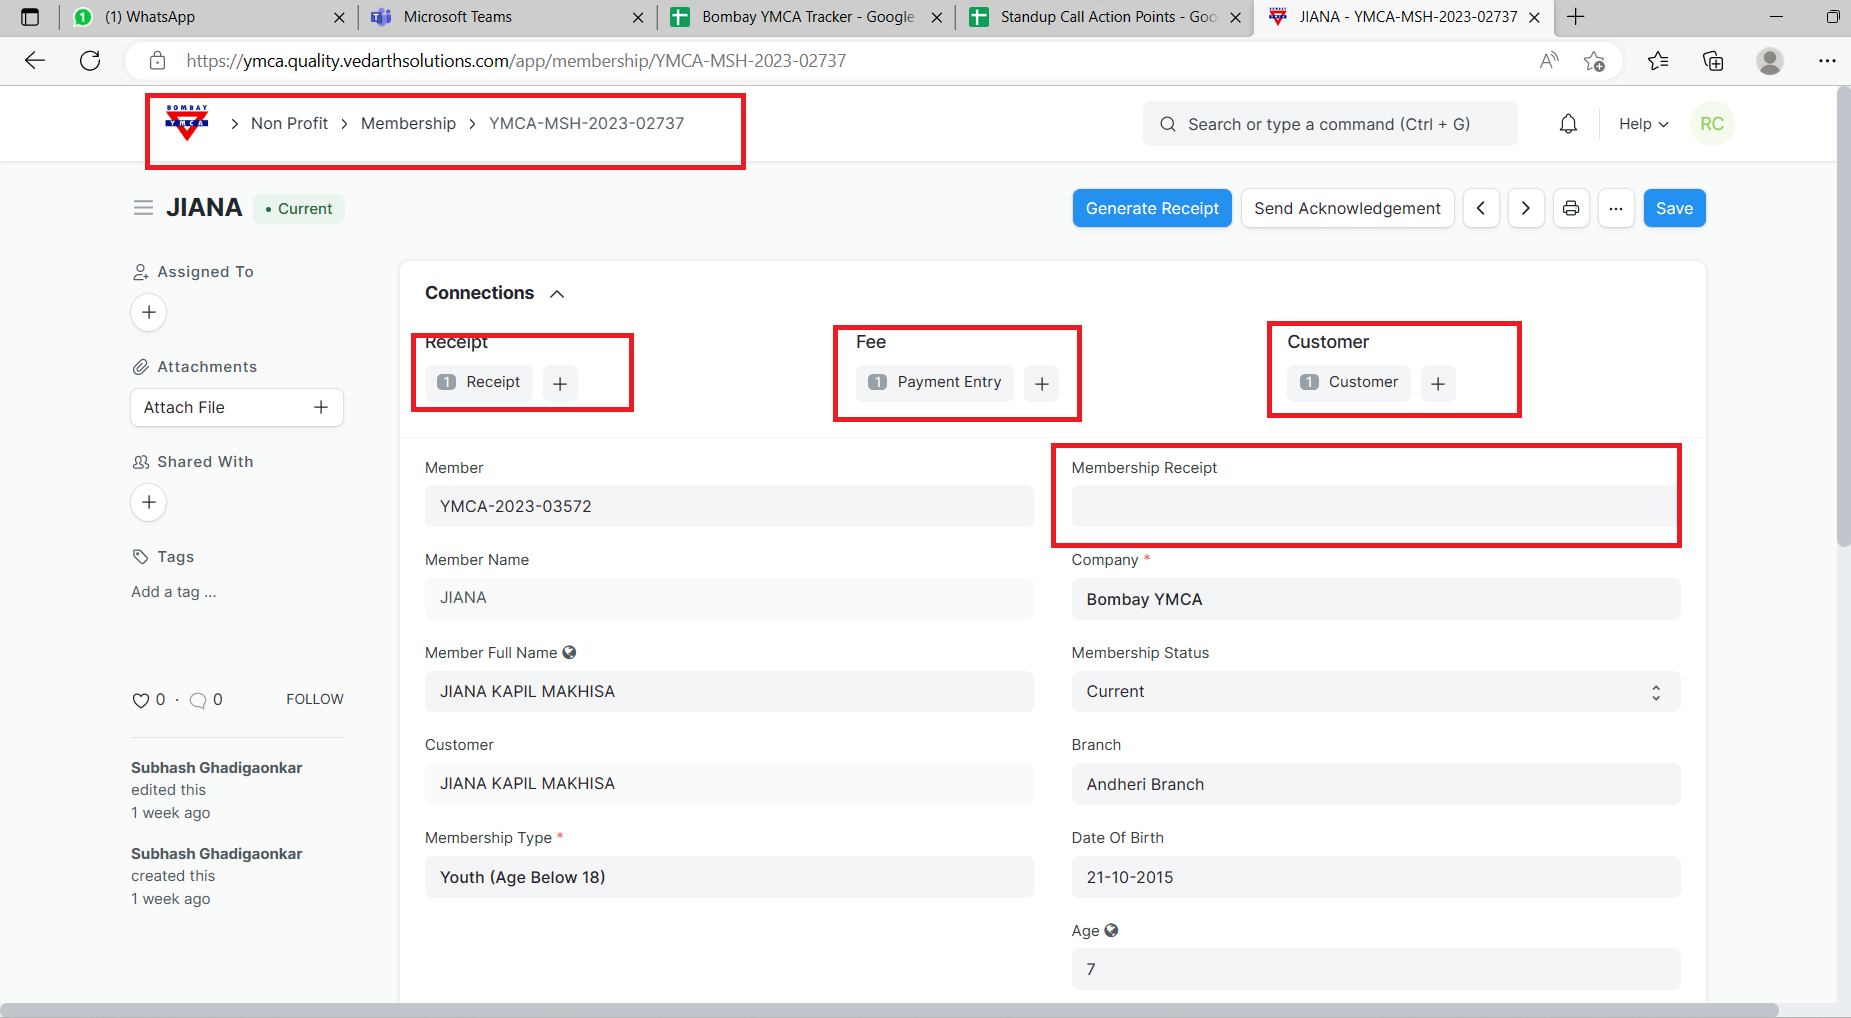
Task: Click the plus under Assigned To
Action: [x=149, y=312]
